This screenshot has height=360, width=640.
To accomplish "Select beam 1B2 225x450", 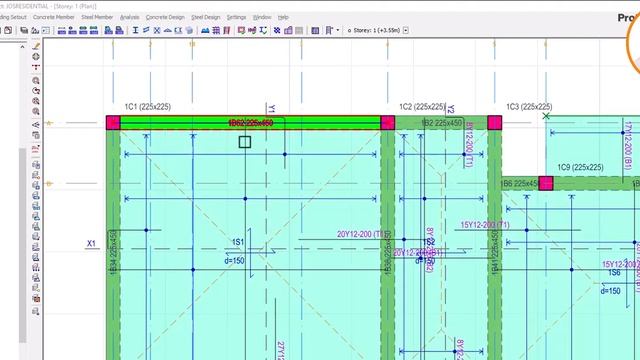I will pos(441,123).
